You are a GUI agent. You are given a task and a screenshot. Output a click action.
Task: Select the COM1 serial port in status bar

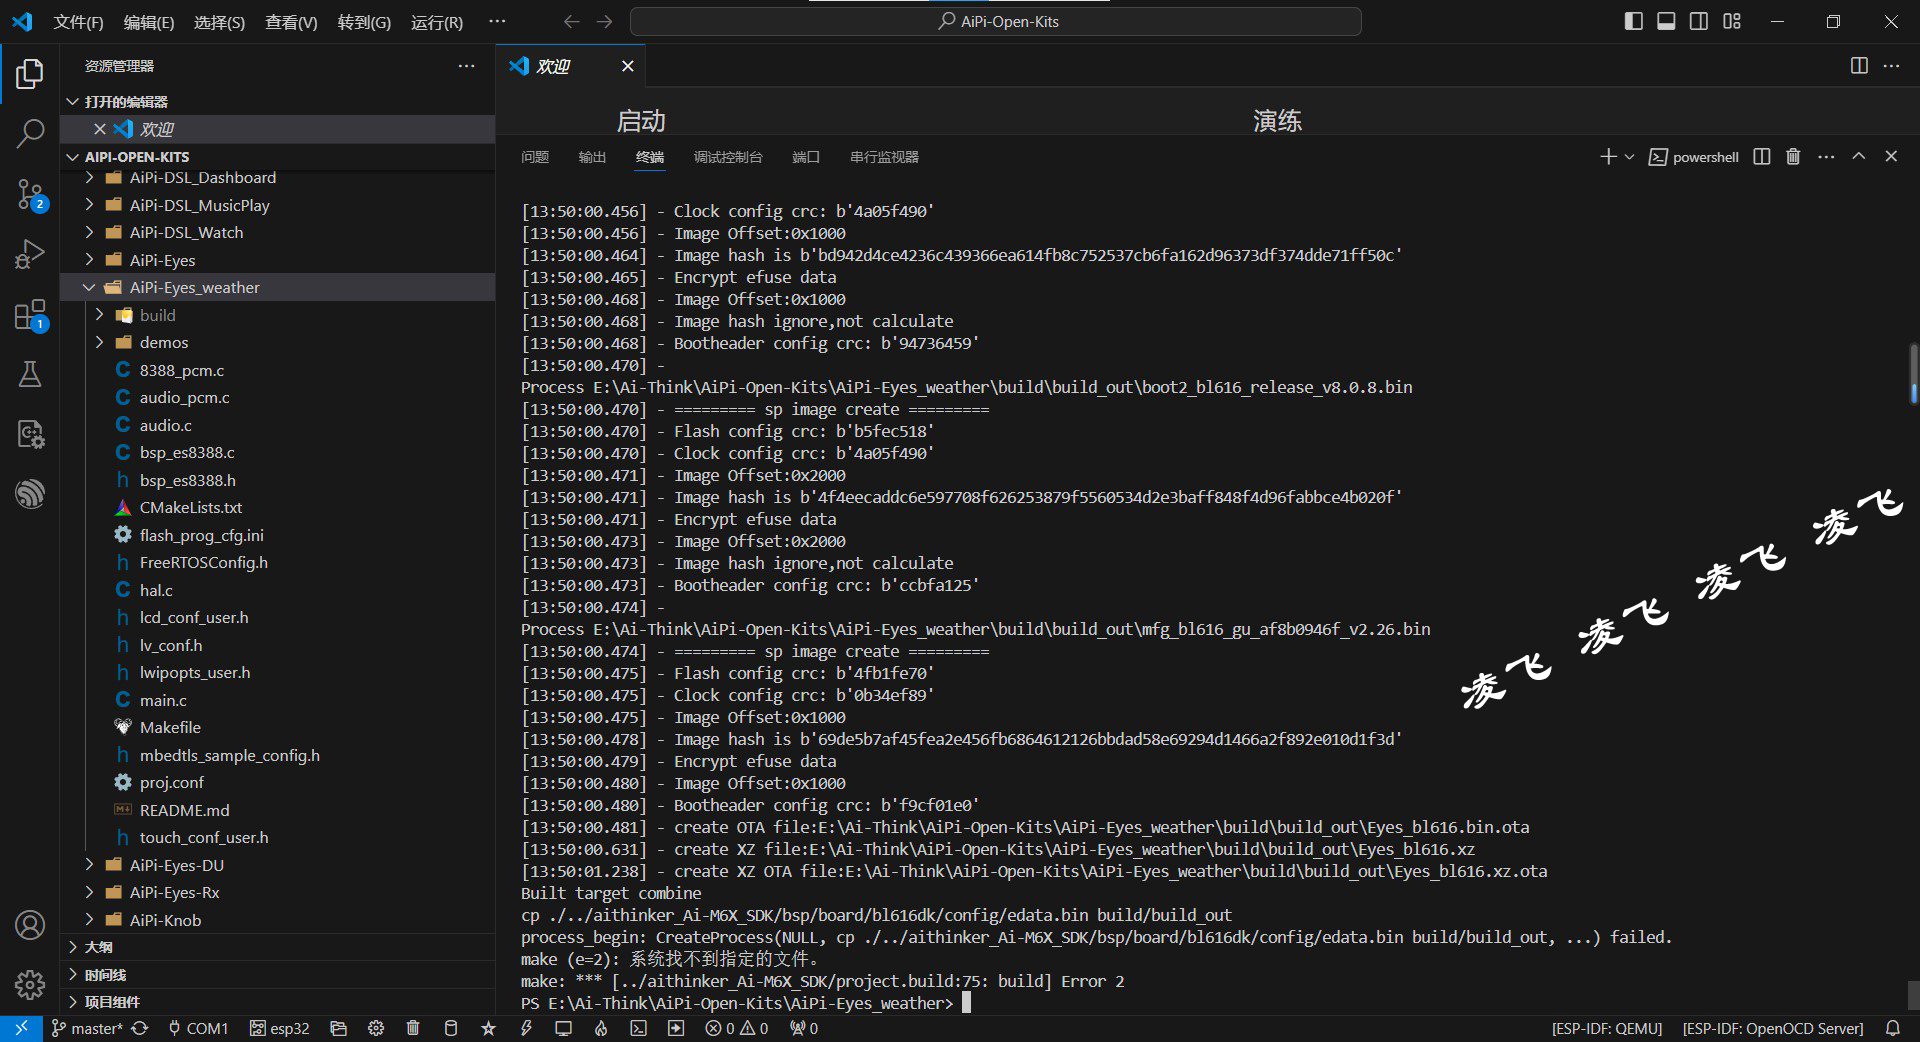[197, 1028]
